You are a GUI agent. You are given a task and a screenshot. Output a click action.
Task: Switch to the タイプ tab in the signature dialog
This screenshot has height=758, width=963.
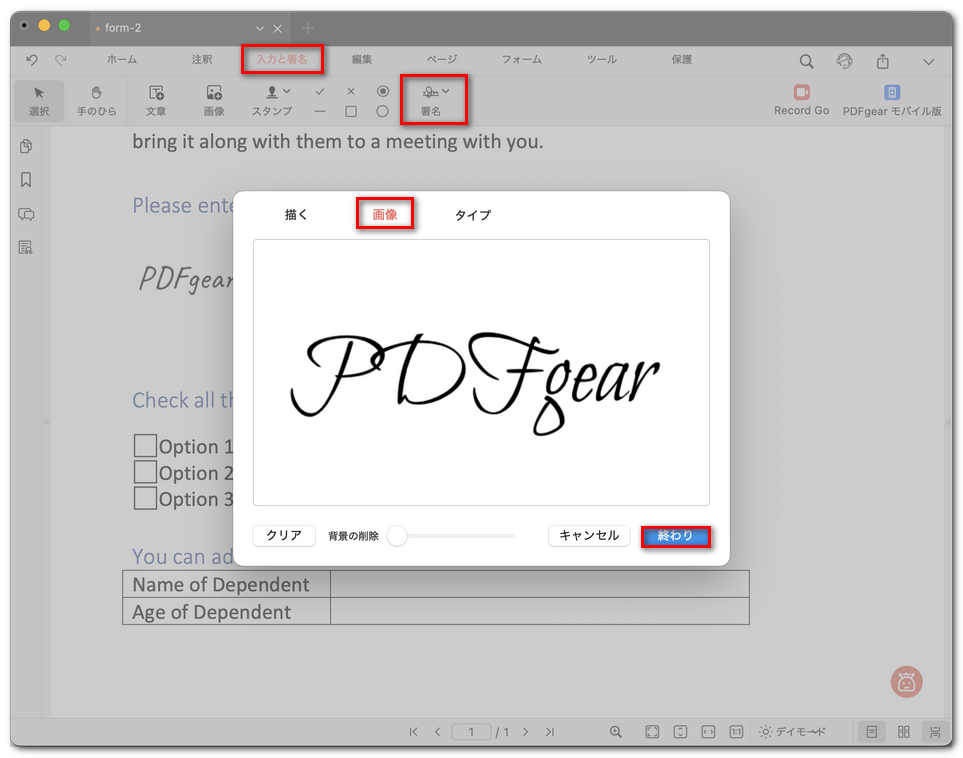[x=471, y=214]
